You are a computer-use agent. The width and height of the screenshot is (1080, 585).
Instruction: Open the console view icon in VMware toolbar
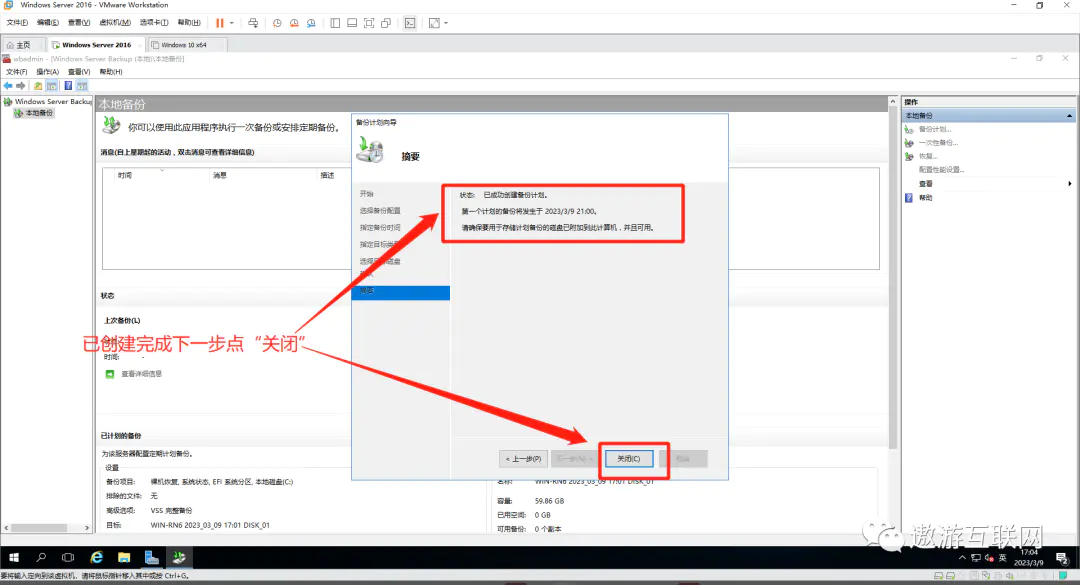[x=410, y=23]
